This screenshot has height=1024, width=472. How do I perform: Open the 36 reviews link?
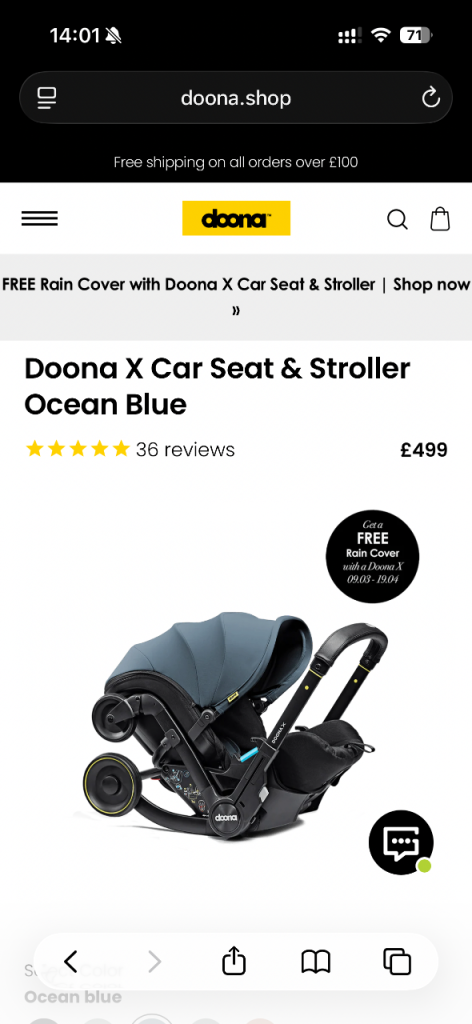click(x=185, y=449)
